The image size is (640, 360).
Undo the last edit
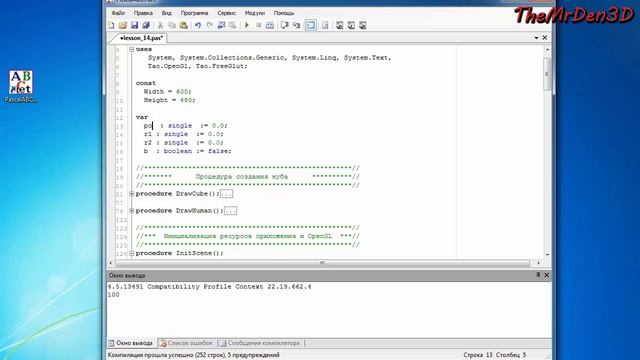pos(198,25)
